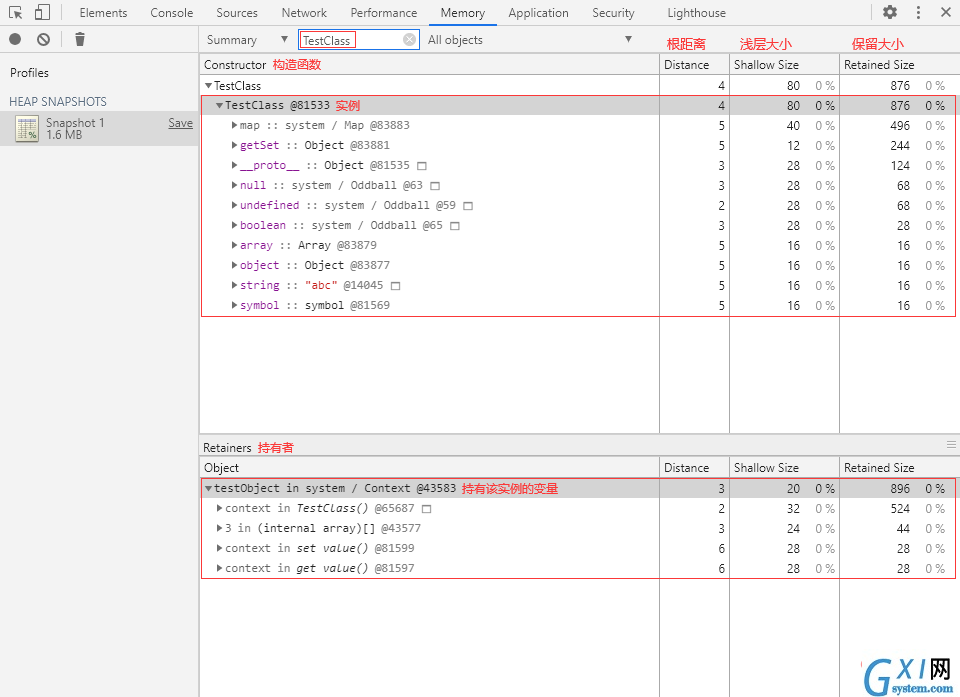
Task: Switch to the Lighthouse tab
Action: pos(696,13)
